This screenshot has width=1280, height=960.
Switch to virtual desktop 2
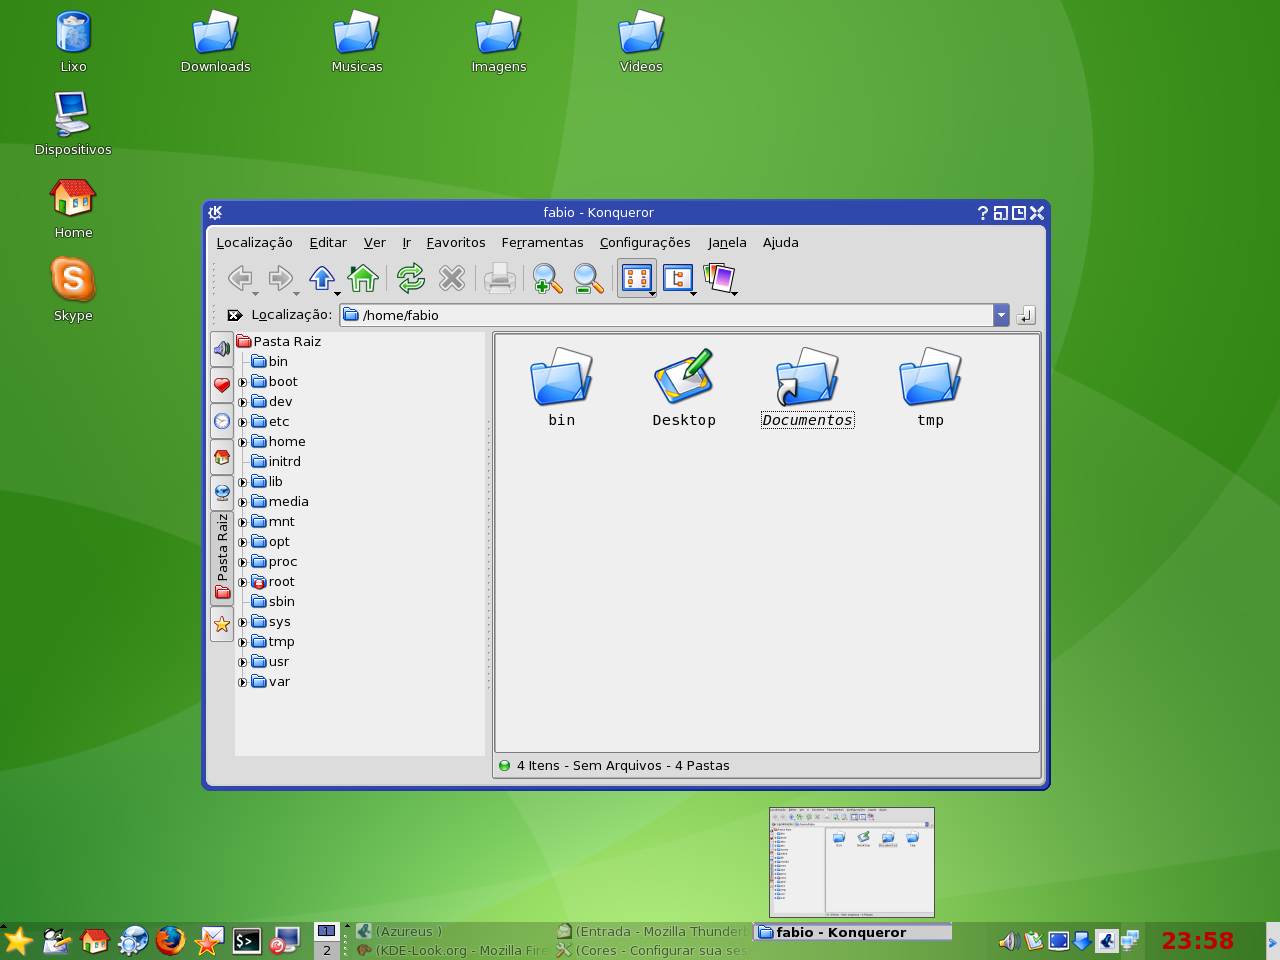tap(327, 950)
